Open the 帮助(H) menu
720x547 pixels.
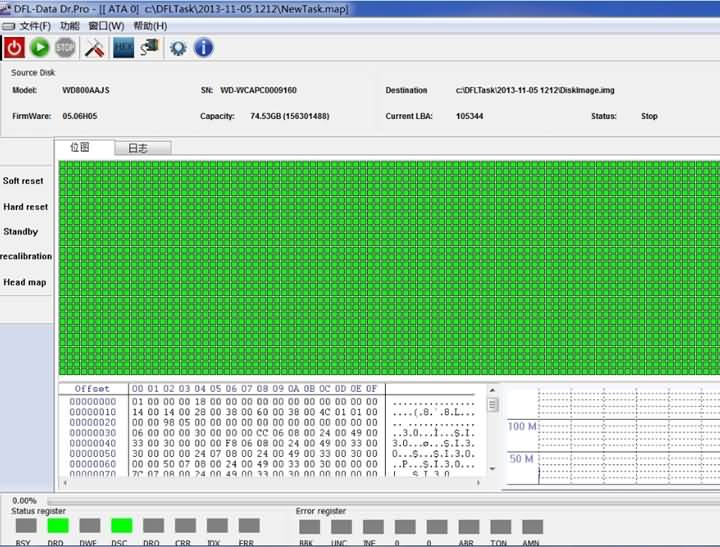tap(150, 25)
